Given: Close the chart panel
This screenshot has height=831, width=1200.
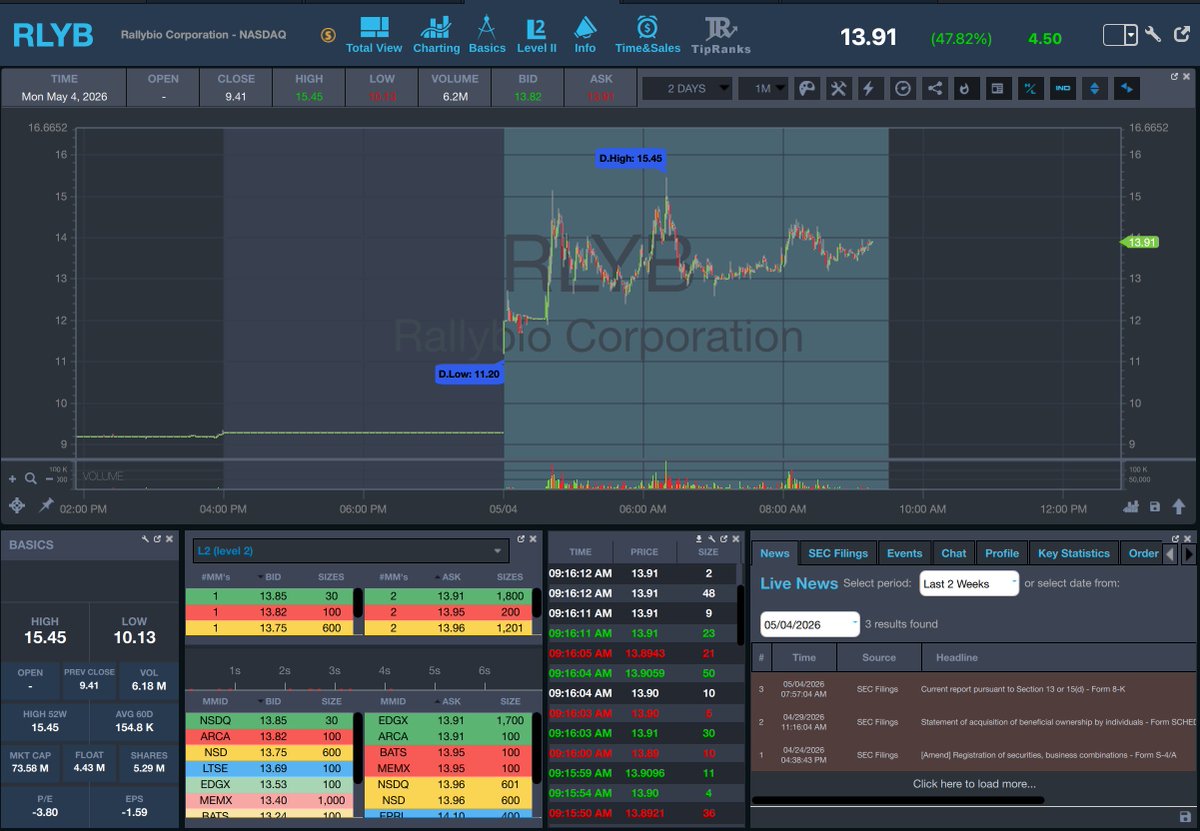Looking at the screenshot, I should click(x=1188, y=76).
